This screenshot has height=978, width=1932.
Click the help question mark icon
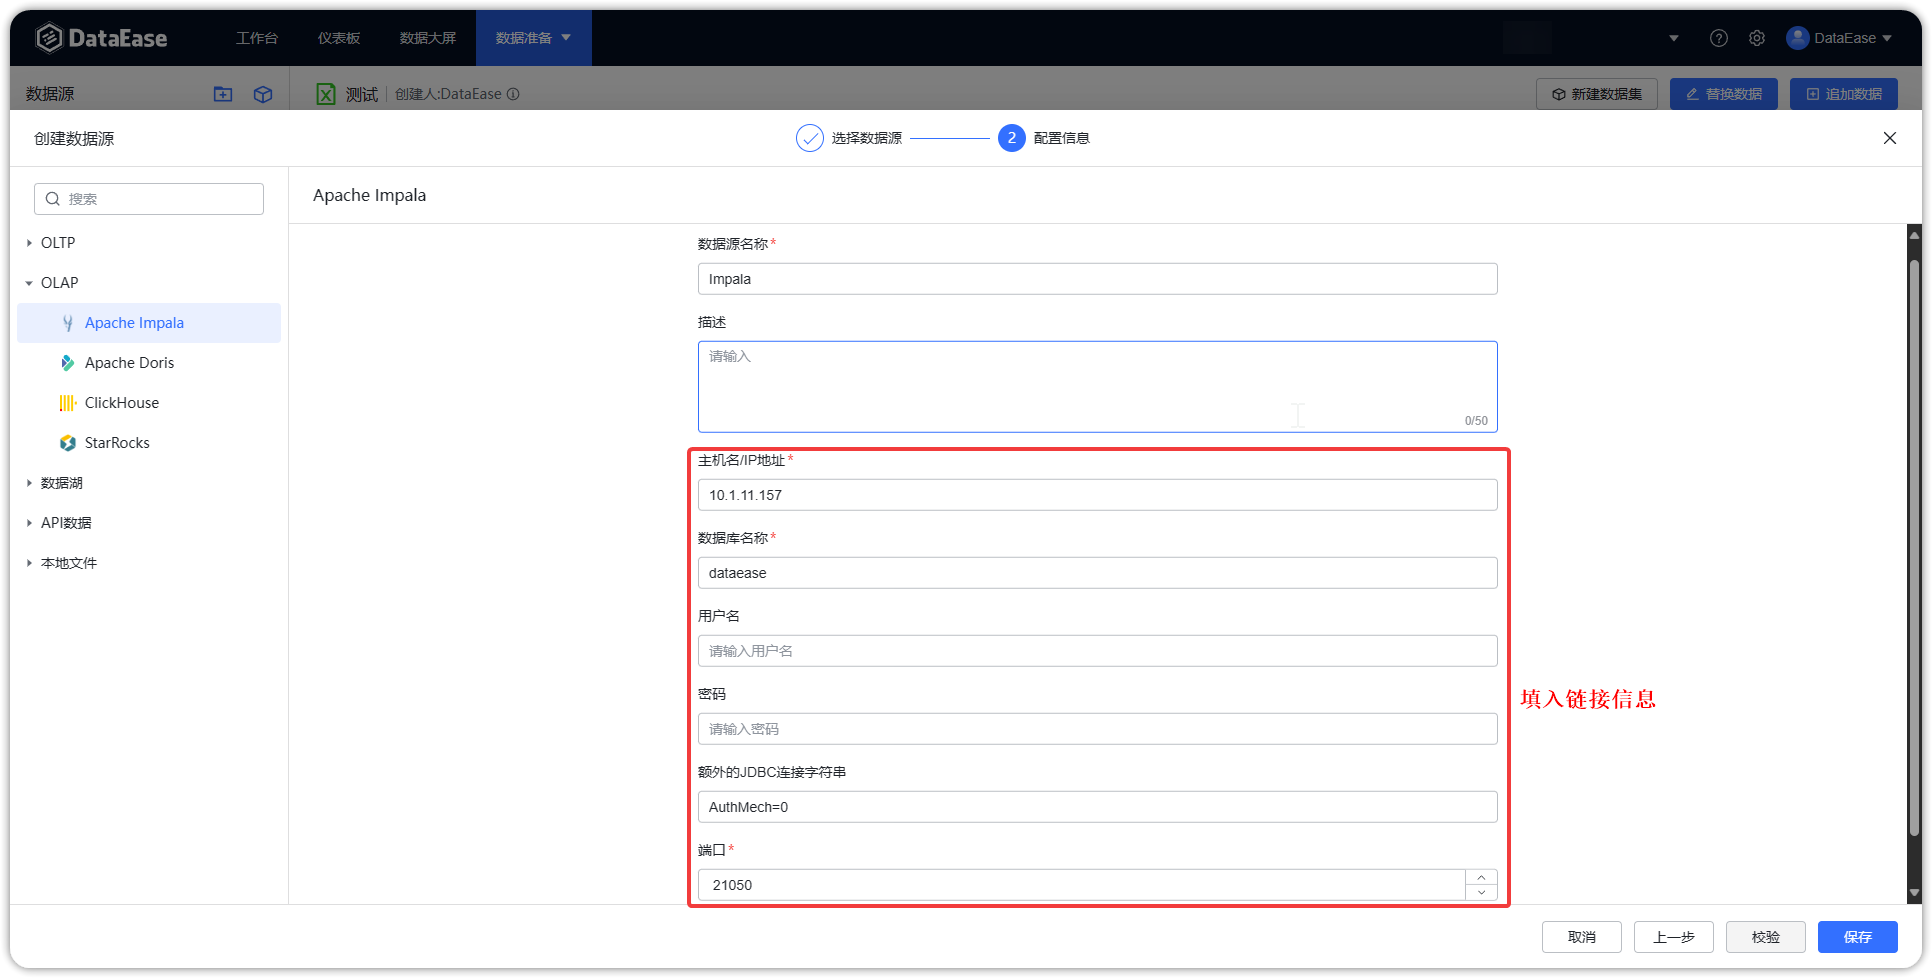click(1718, 38)
